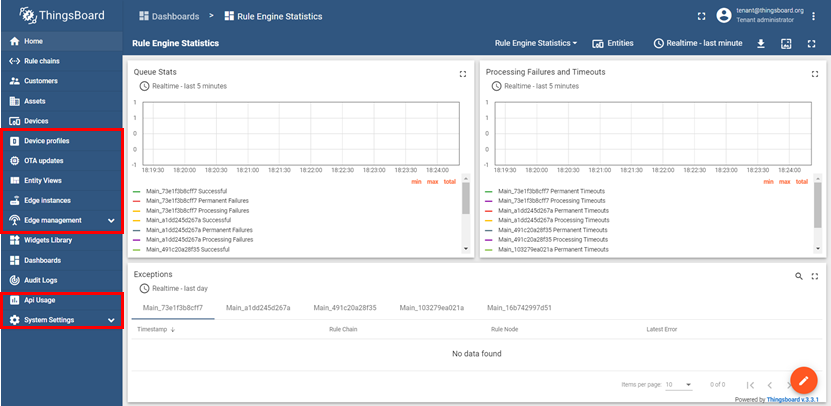Click the tenant user account avatar
Screen dimensions: 831x406
[724, 15]
